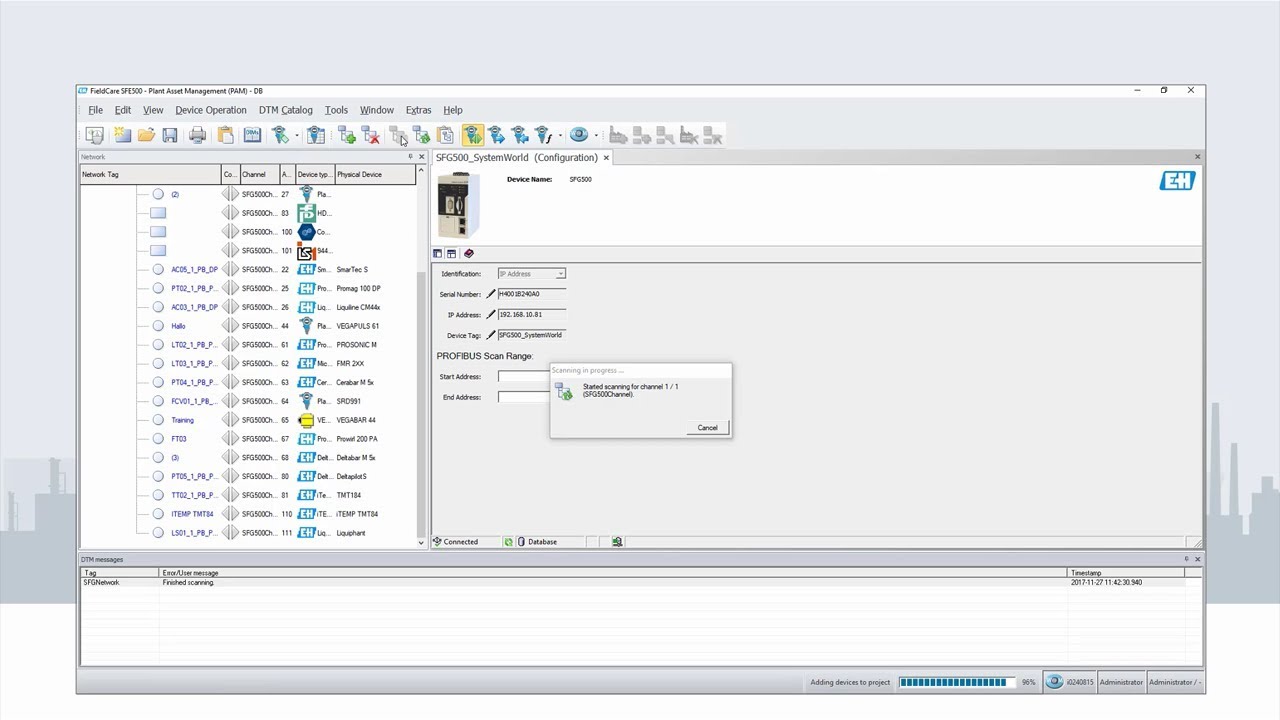The height and width of the screenshot is (720, 1280).
Task: Click the eye-shaped view toolbar icon
Action: (x=579, y=135)
